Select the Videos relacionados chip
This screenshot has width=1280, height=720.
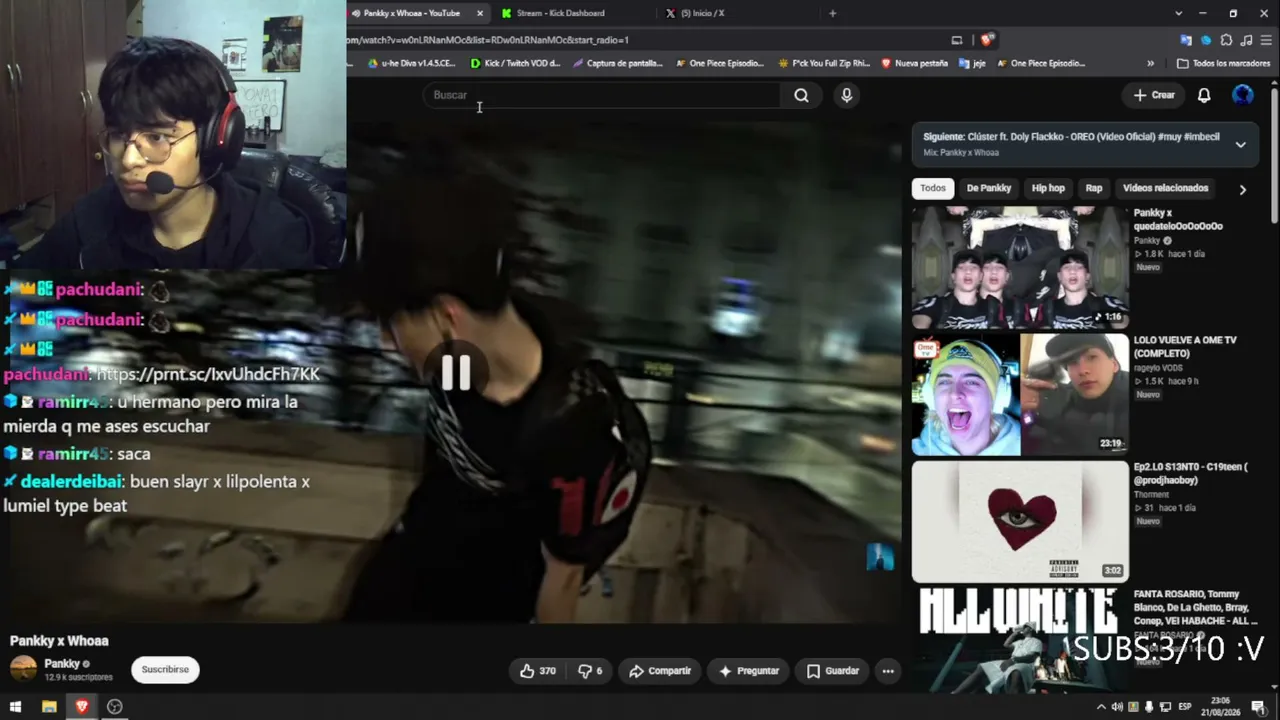click(1165, 188)
